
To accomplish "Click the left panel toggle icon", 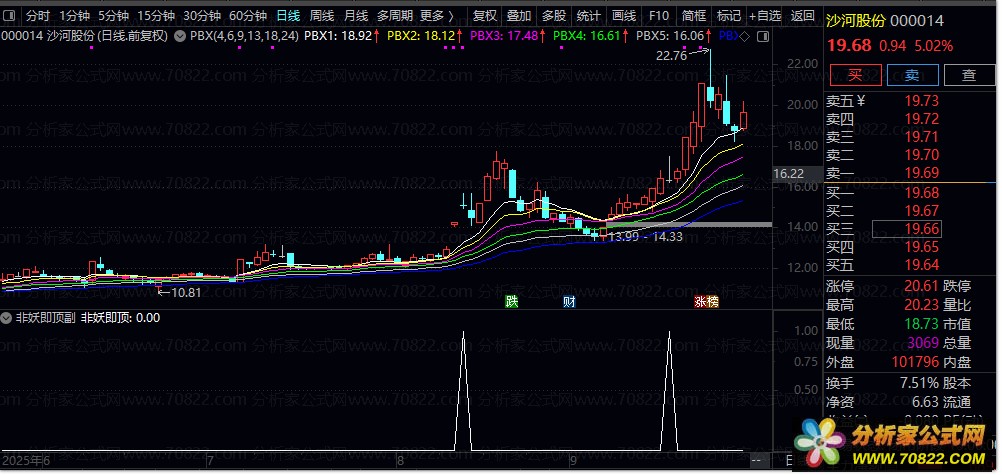I will point(10,16).
